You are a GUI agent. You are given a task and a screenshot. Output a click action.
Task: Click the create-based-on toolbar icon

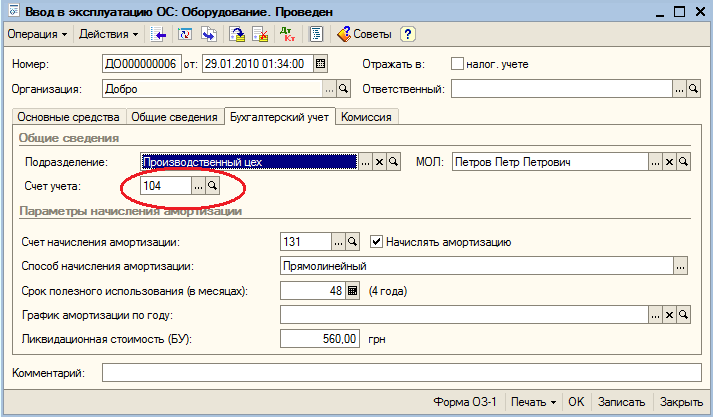209,35
